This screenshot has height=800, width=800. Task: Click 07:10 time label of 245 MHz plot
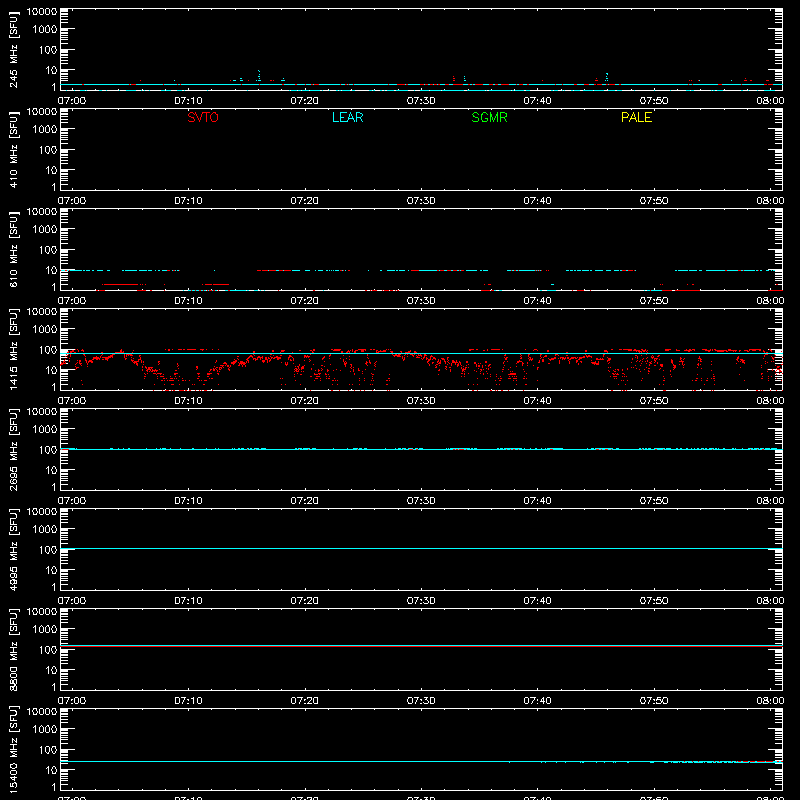[188, 101]
